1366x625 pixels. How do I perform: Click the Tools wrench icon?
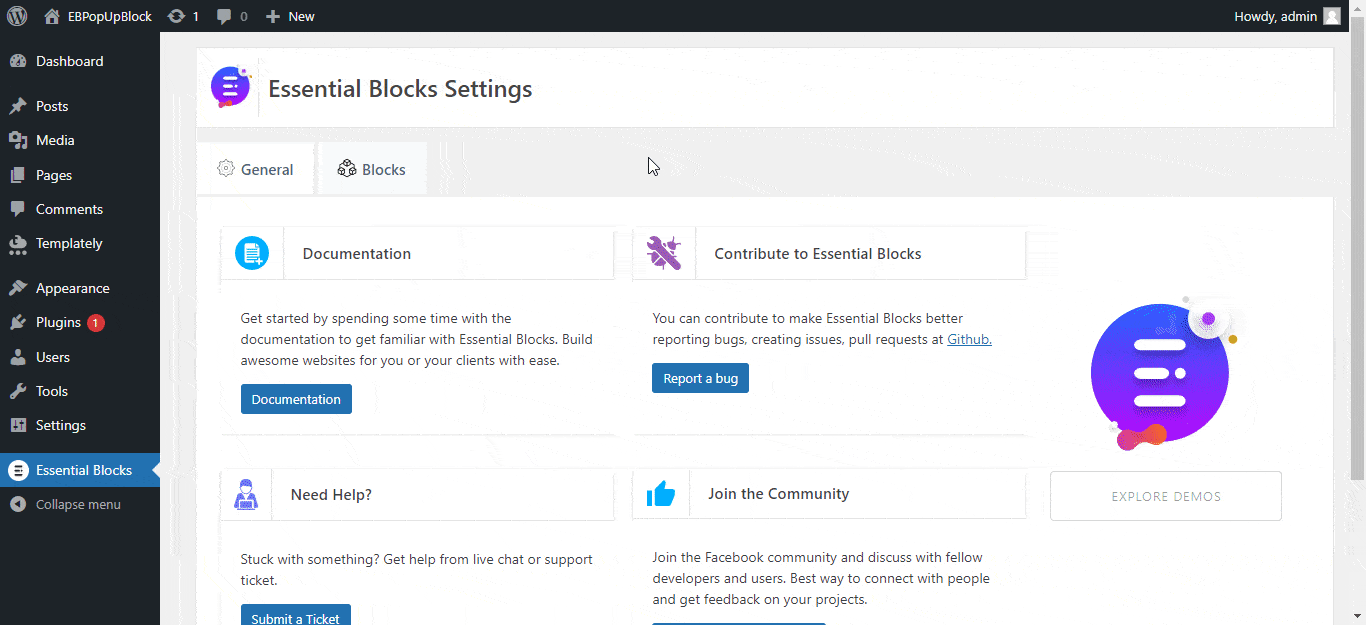point(18,391)
